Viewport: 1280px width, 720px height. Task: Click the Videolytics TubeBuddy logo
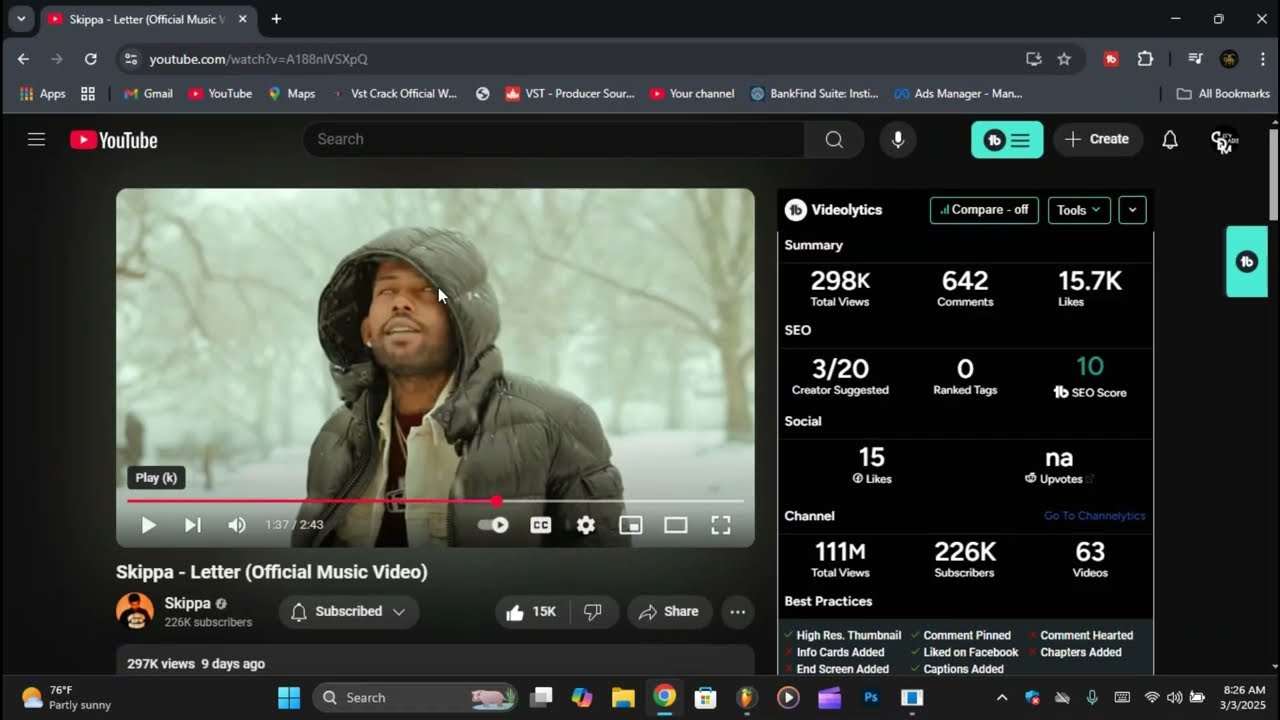[x=796, y=210]
